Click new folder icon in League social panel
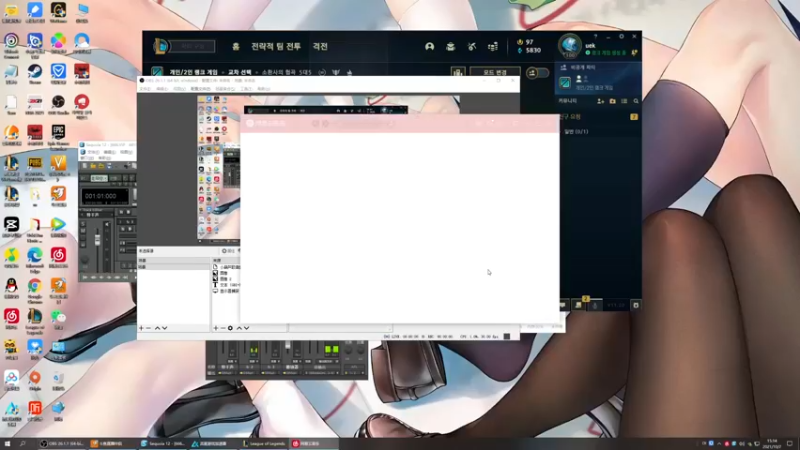800x450 pixels. (612, 101)
